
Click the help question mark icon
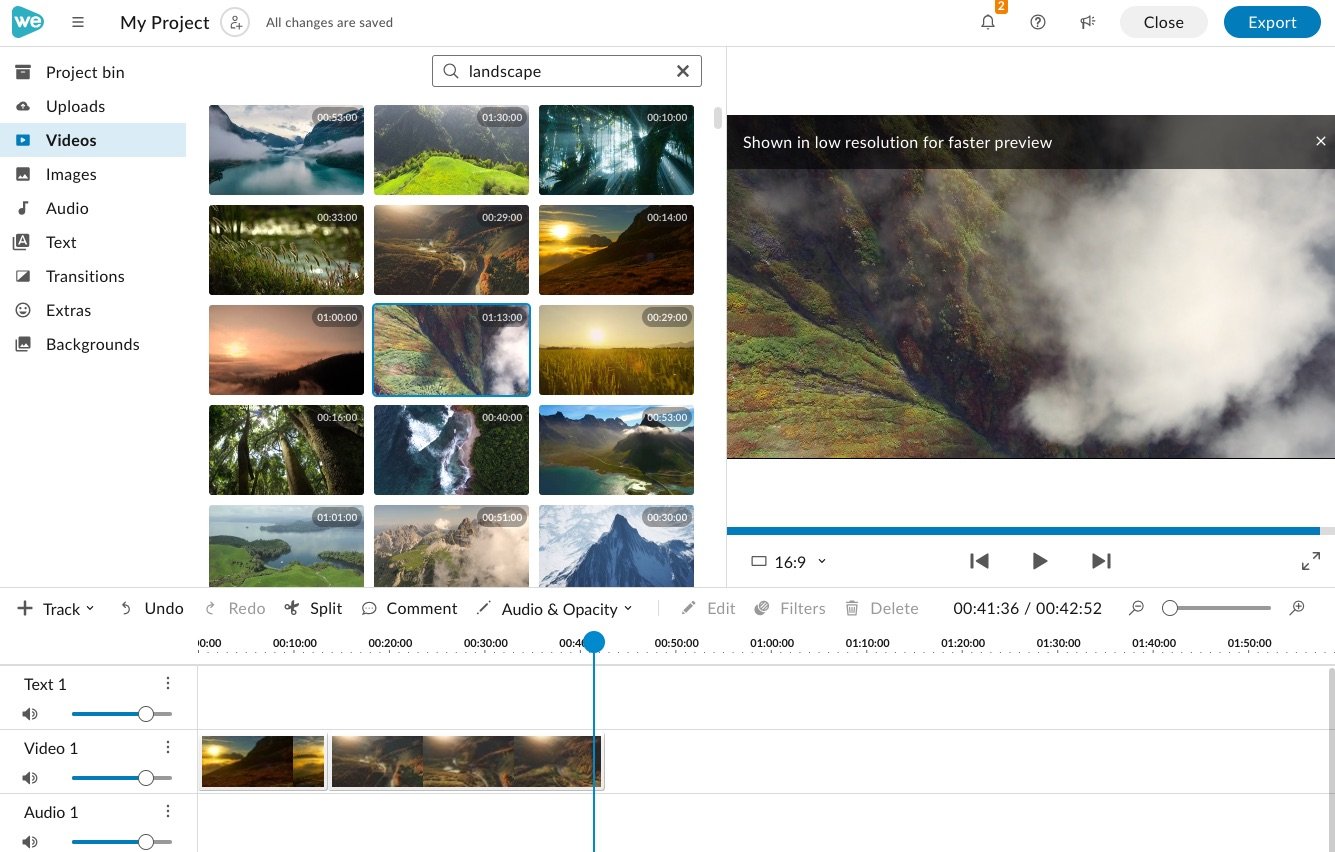tap(1037, 22)
